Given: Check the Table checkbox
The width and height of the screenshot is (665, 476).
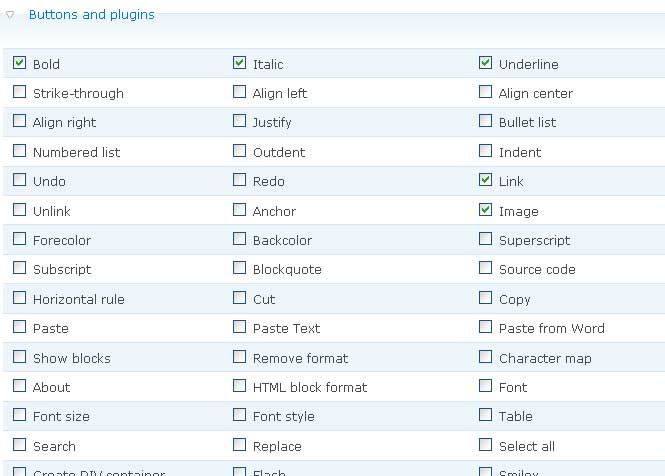Looking at the screenshot, I should point(486,415).
